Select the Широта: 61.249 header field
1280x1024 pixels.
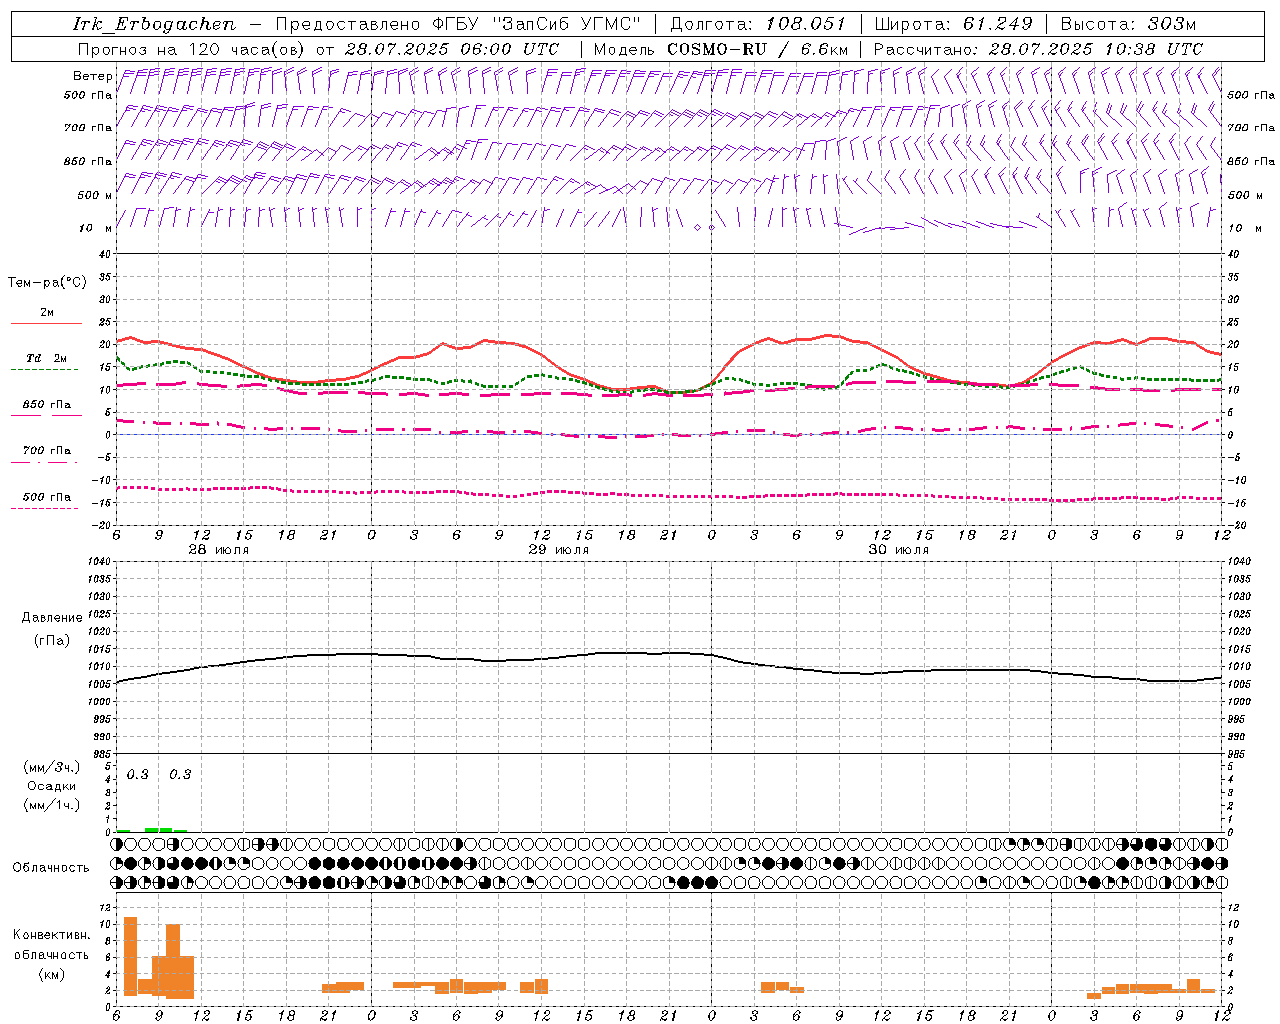pos(953,24)
